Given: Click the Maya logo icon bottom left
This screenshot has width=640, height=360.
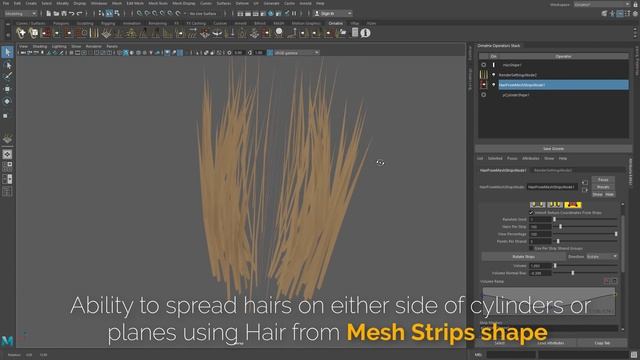Looking at the screenshot, I should click(7, 341).
